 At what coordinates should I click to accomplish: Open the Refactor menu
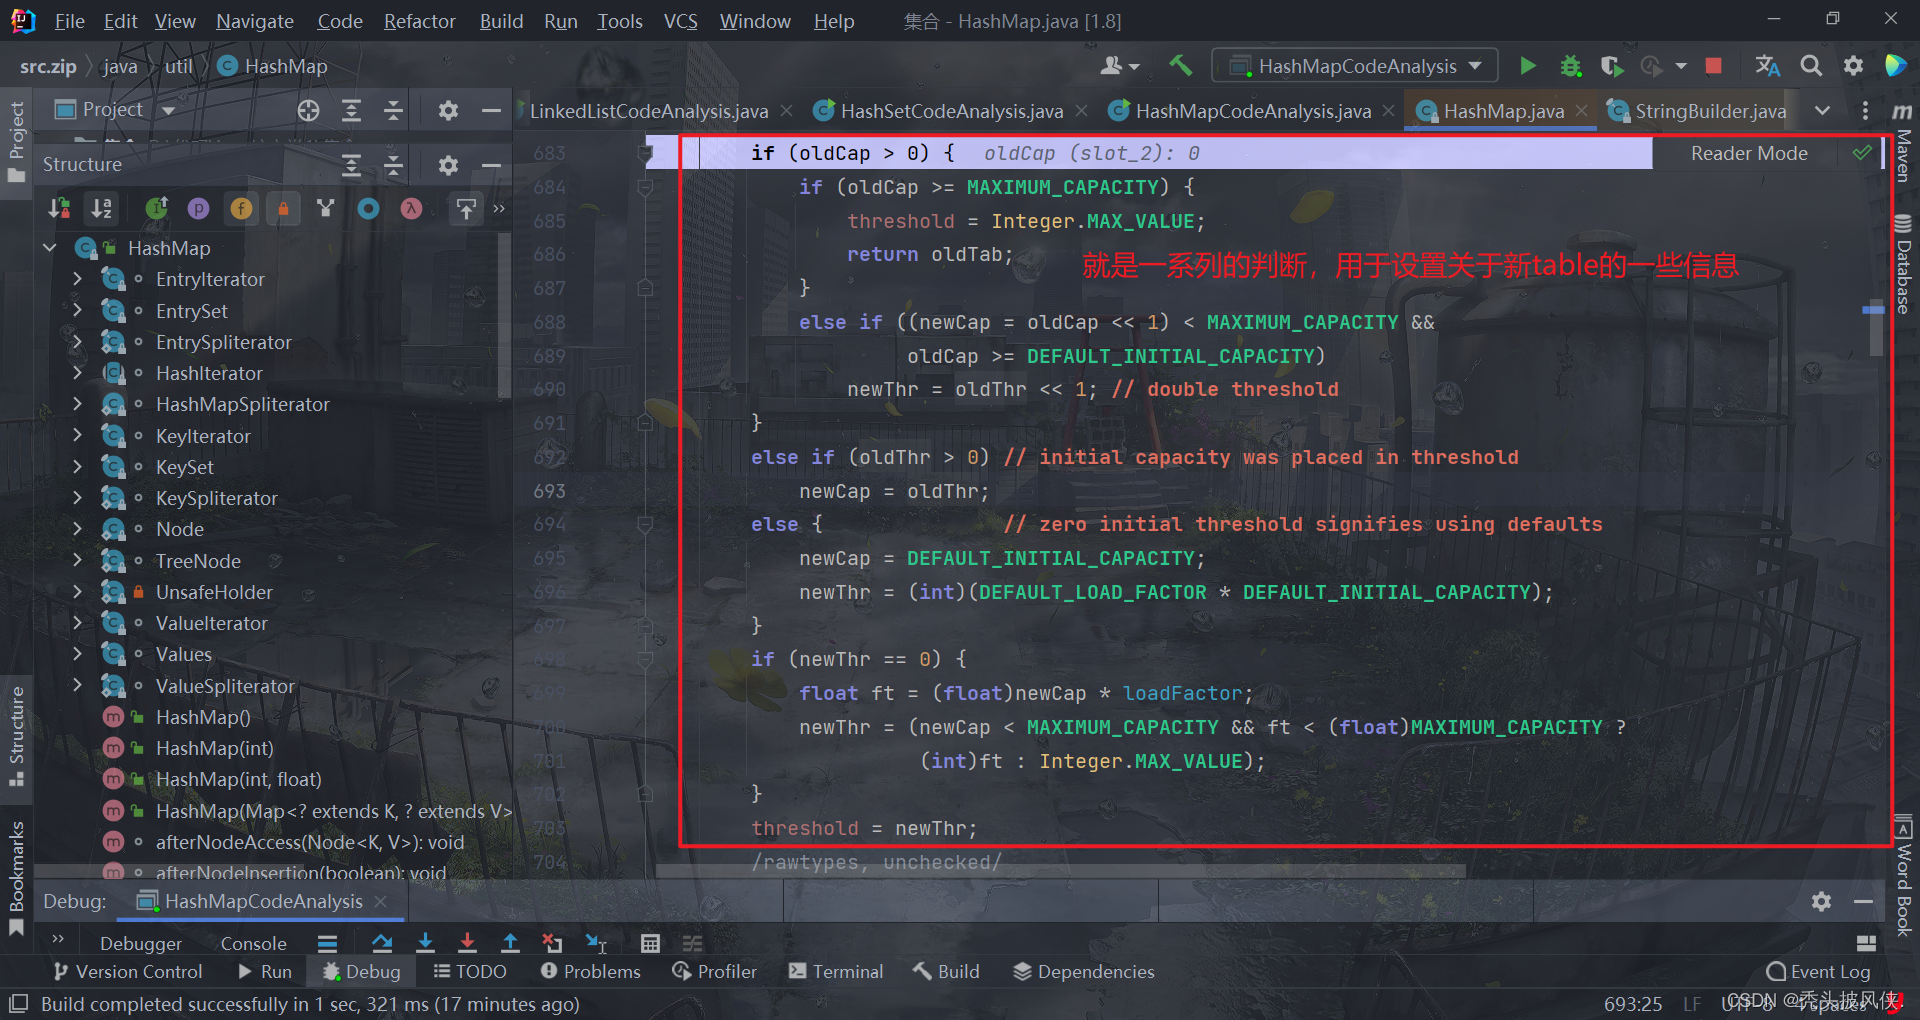(x=419, y=21)
